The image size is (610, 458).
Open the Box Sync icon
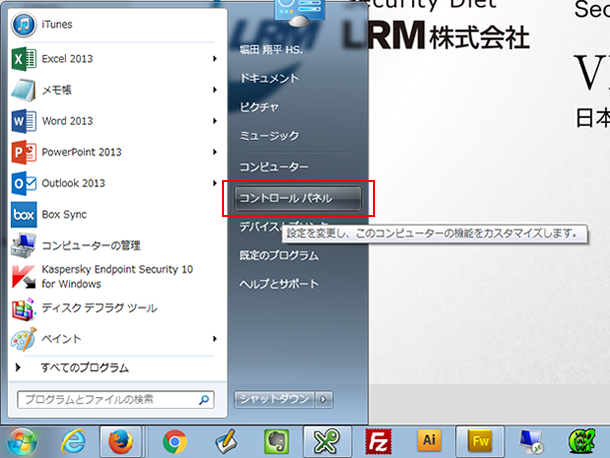click(24, 214)
